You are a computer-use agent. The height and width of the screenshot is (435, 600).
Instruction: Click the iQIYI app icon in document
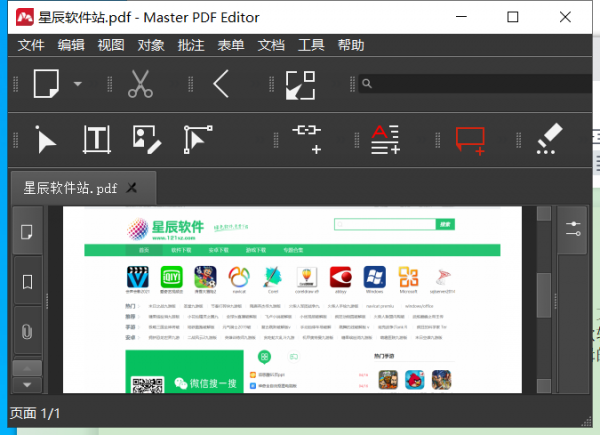(x=171, y=277)
